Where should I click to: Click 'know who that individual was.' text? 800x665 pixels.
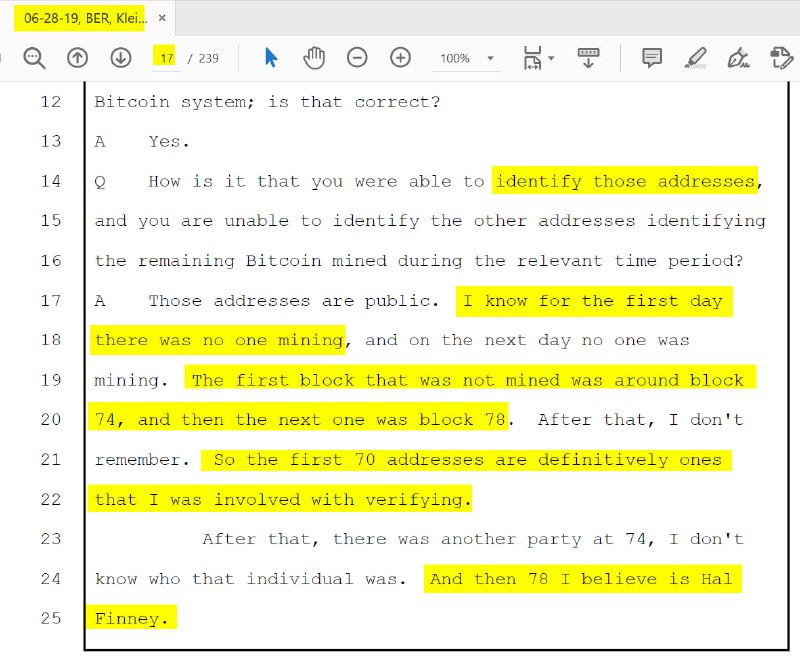[x=251, y=579]
